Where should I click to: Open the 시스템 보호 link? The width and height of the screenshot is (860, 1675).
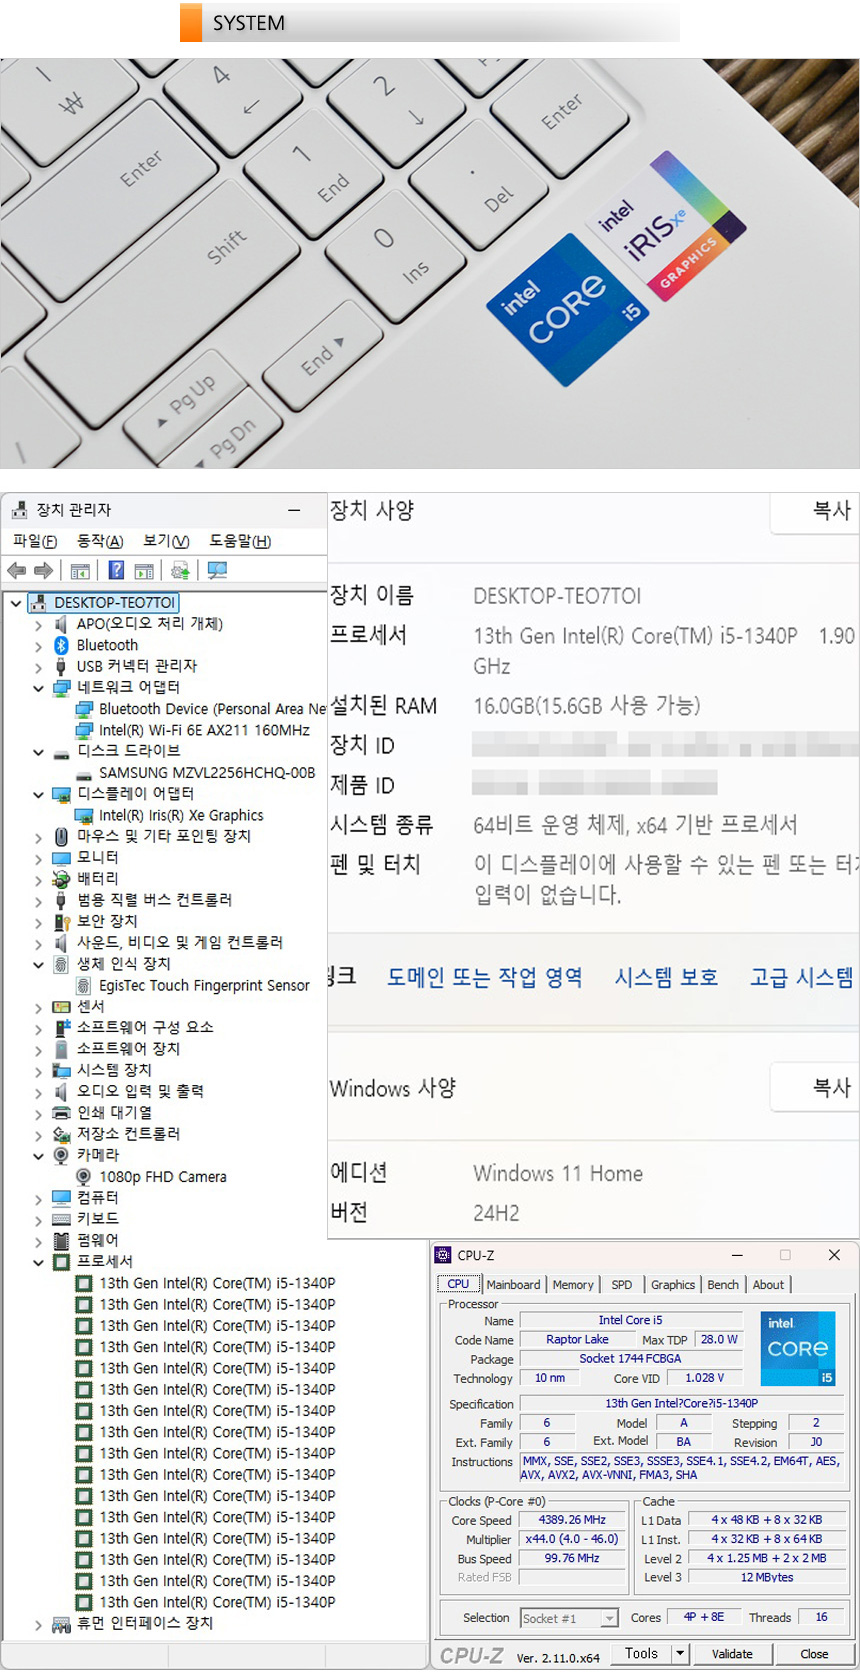click(x=666, y=977)
